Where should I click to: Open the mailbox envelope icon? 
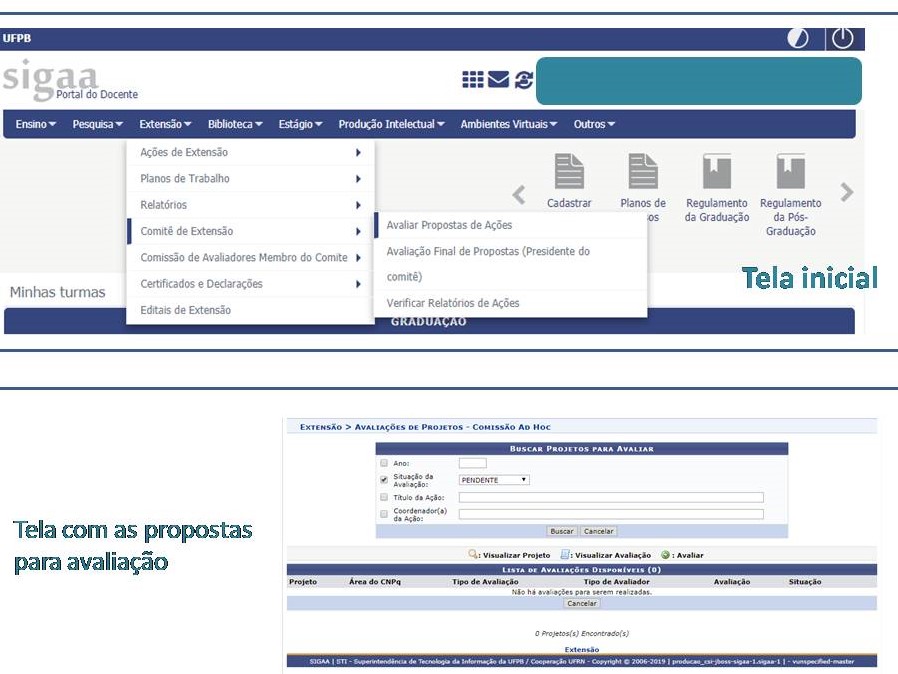click(498, 80)
